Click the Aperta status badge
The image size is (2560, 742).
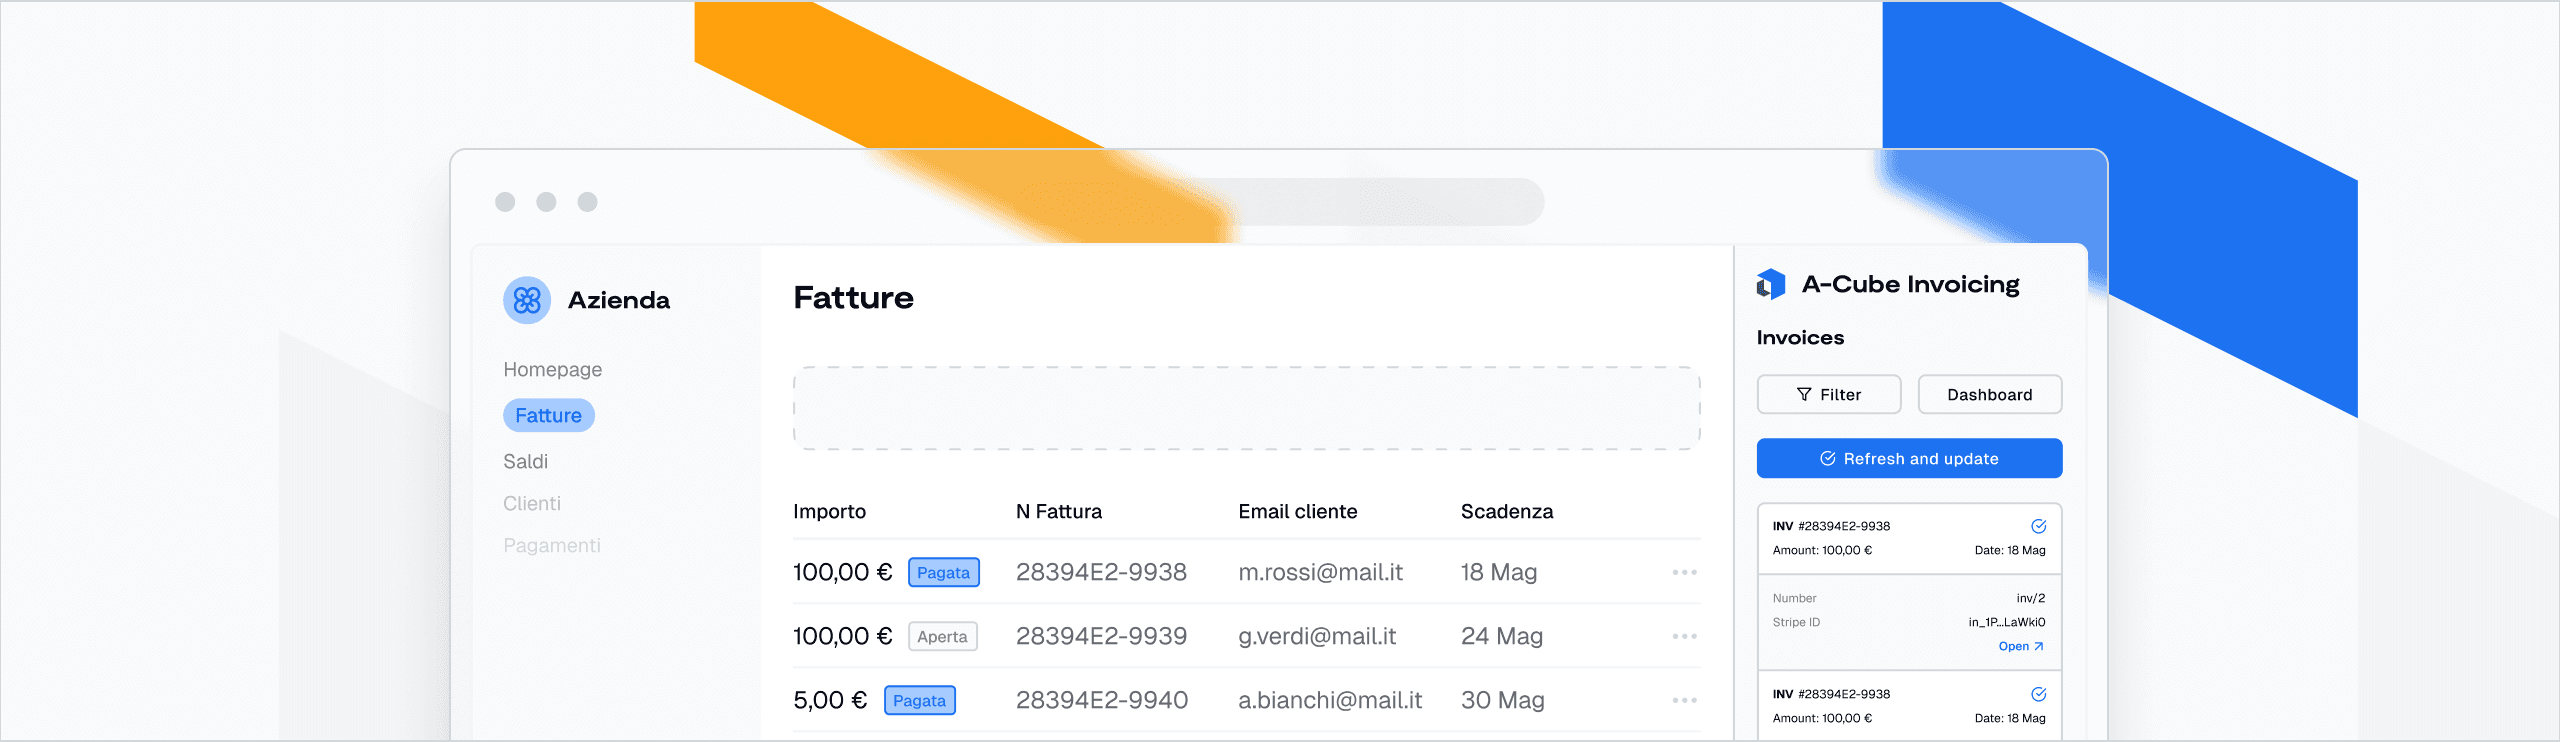coord(942,636)
